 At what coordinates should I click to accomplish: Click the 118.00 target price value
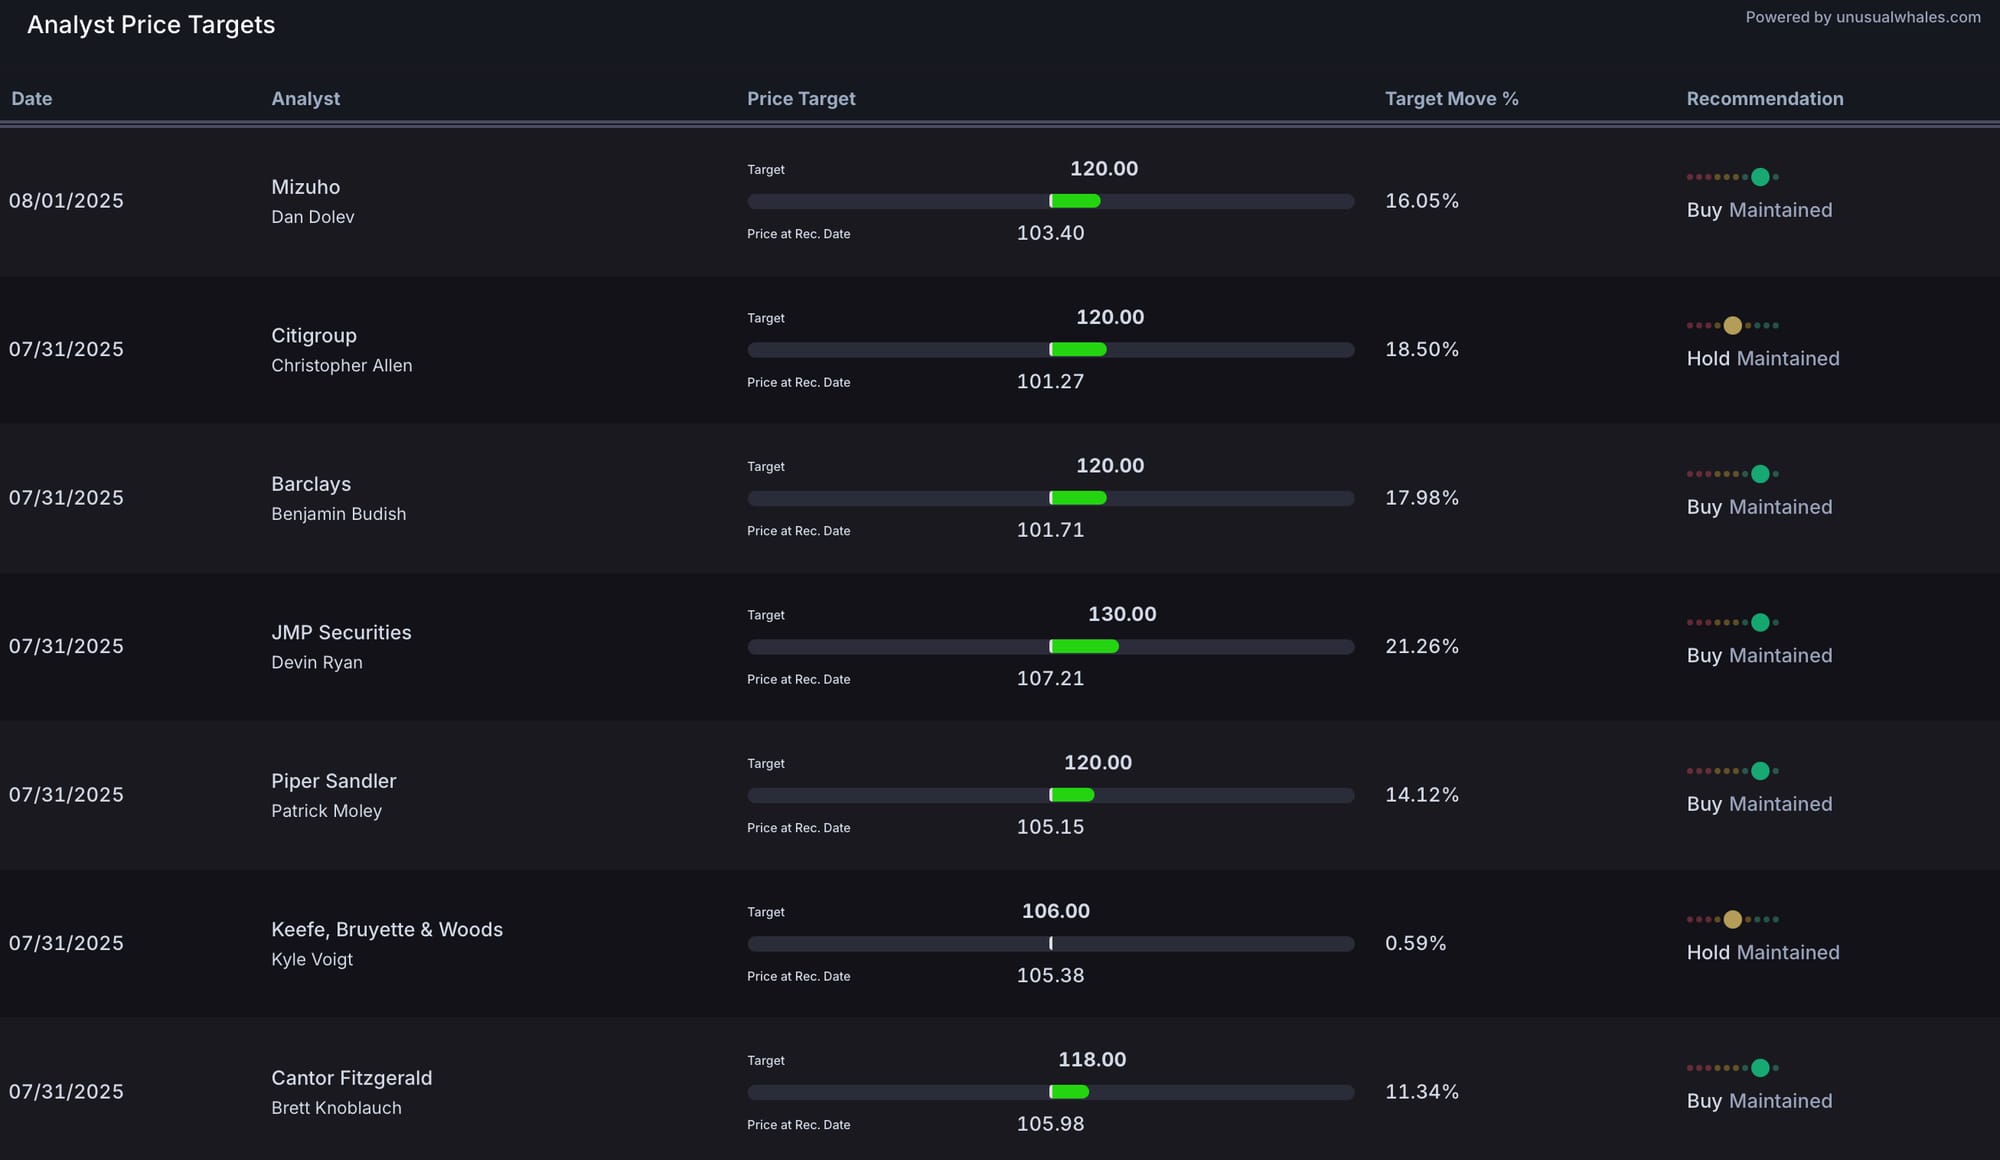pyautogui.click(x=1092, y=1060)
